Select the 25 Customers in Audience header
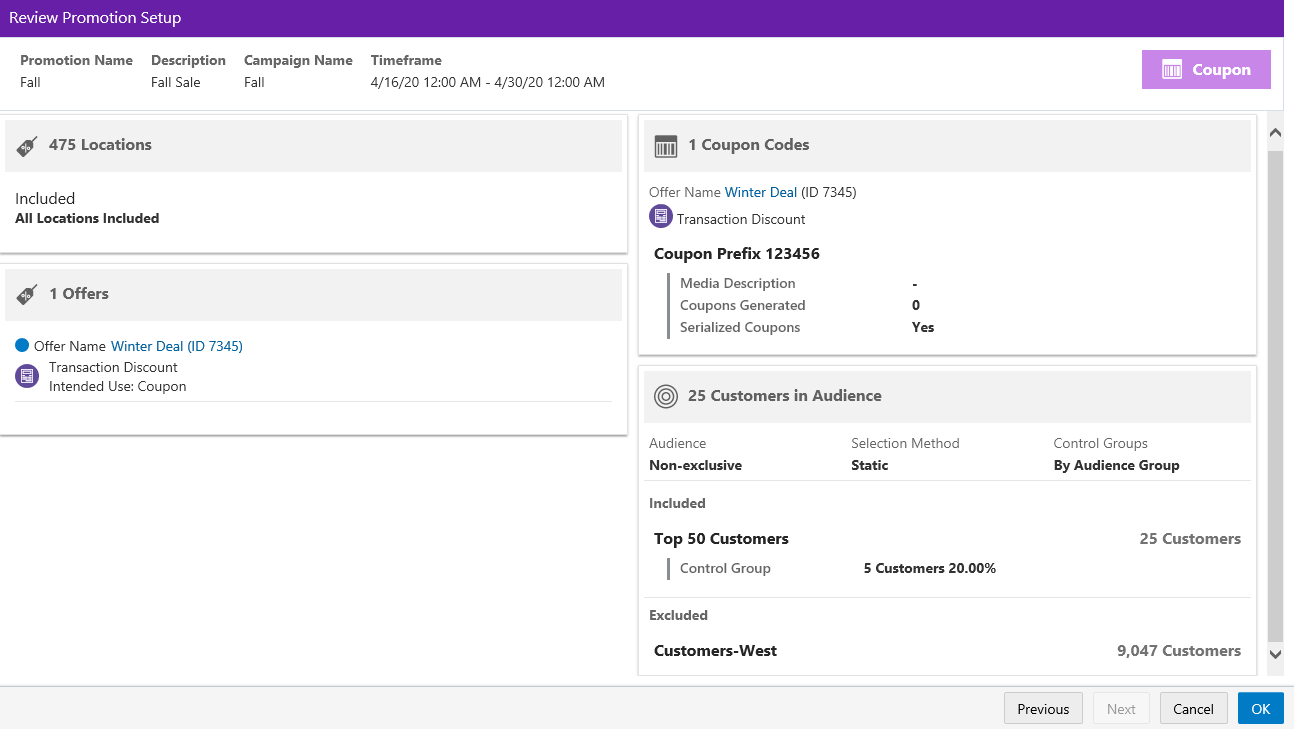This screenshot has width=1294, height=730. click(x=948, y=396)
